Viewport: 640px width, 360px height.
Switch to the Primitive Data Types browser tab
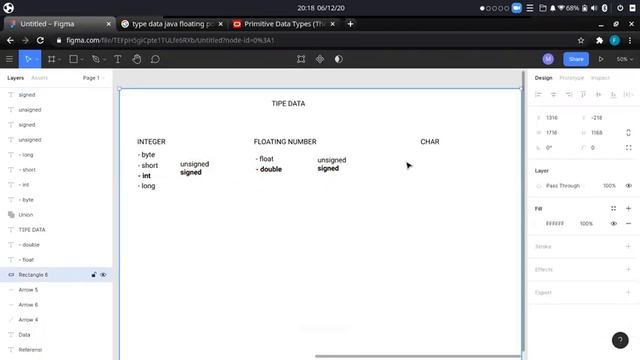point(284,24)
